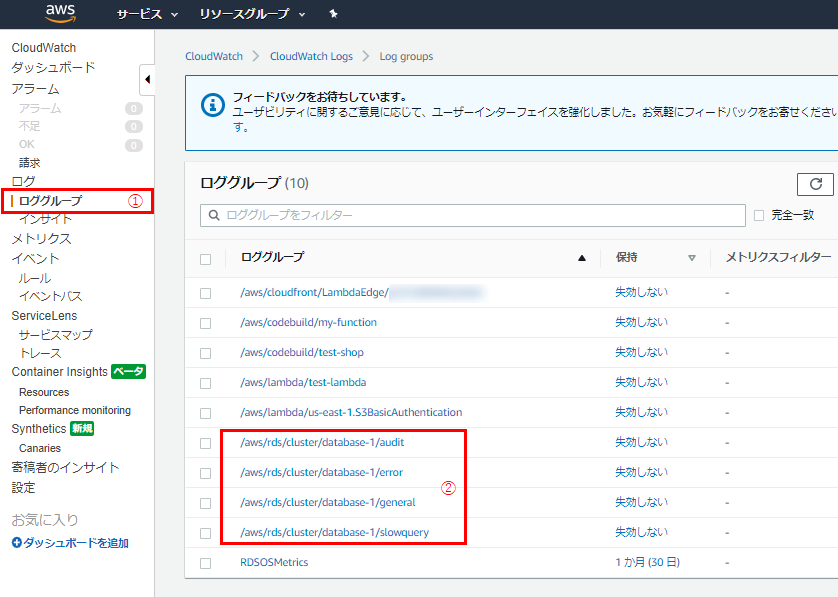Viewport: 838px width, 597px height.
Task: Collapse the left navigation with arrow toggle
Action: [x=147, y=80]
